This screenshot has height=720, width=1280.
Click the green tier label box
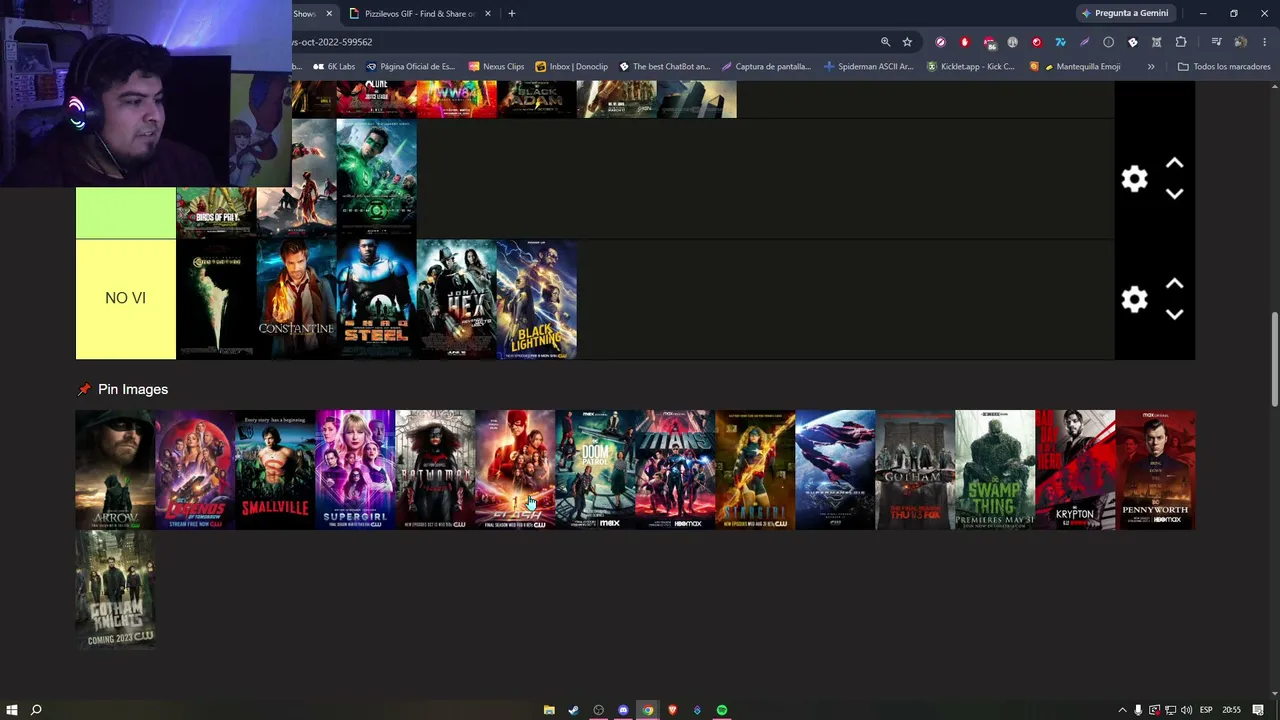(x=126, y=213)
